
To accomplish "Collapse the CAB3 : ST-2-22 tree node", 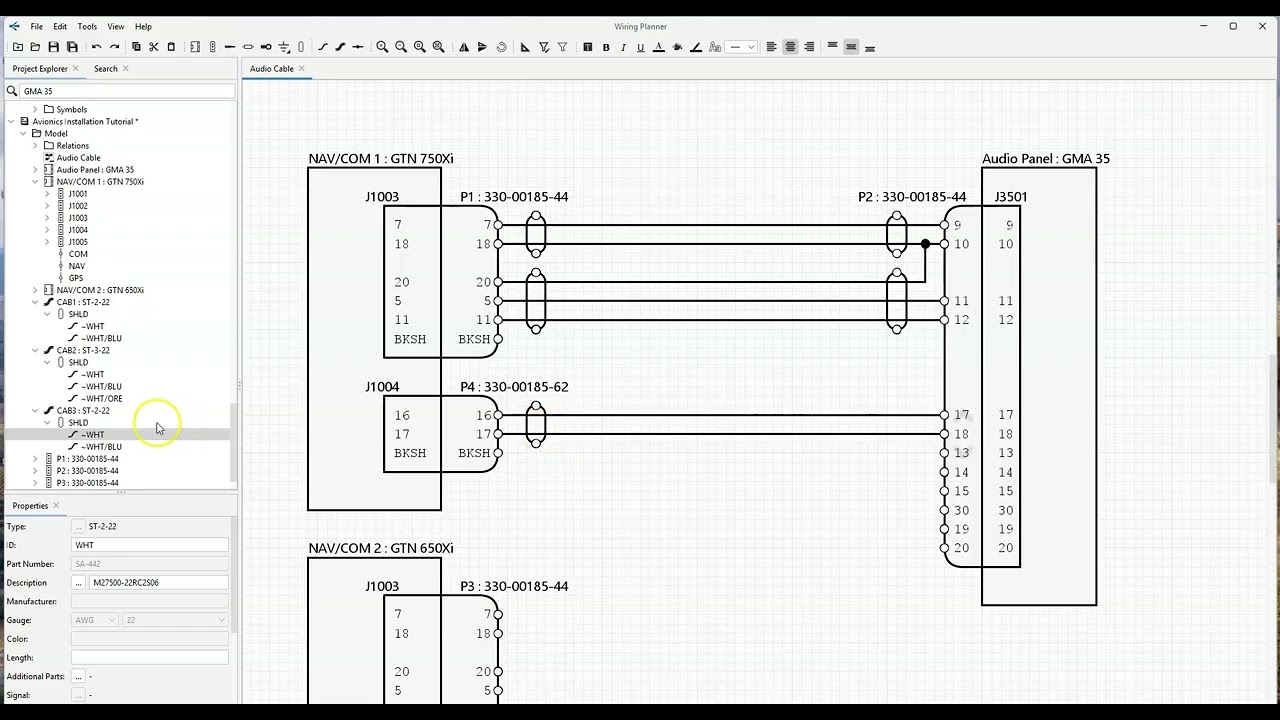I will (x=36, y=411).
